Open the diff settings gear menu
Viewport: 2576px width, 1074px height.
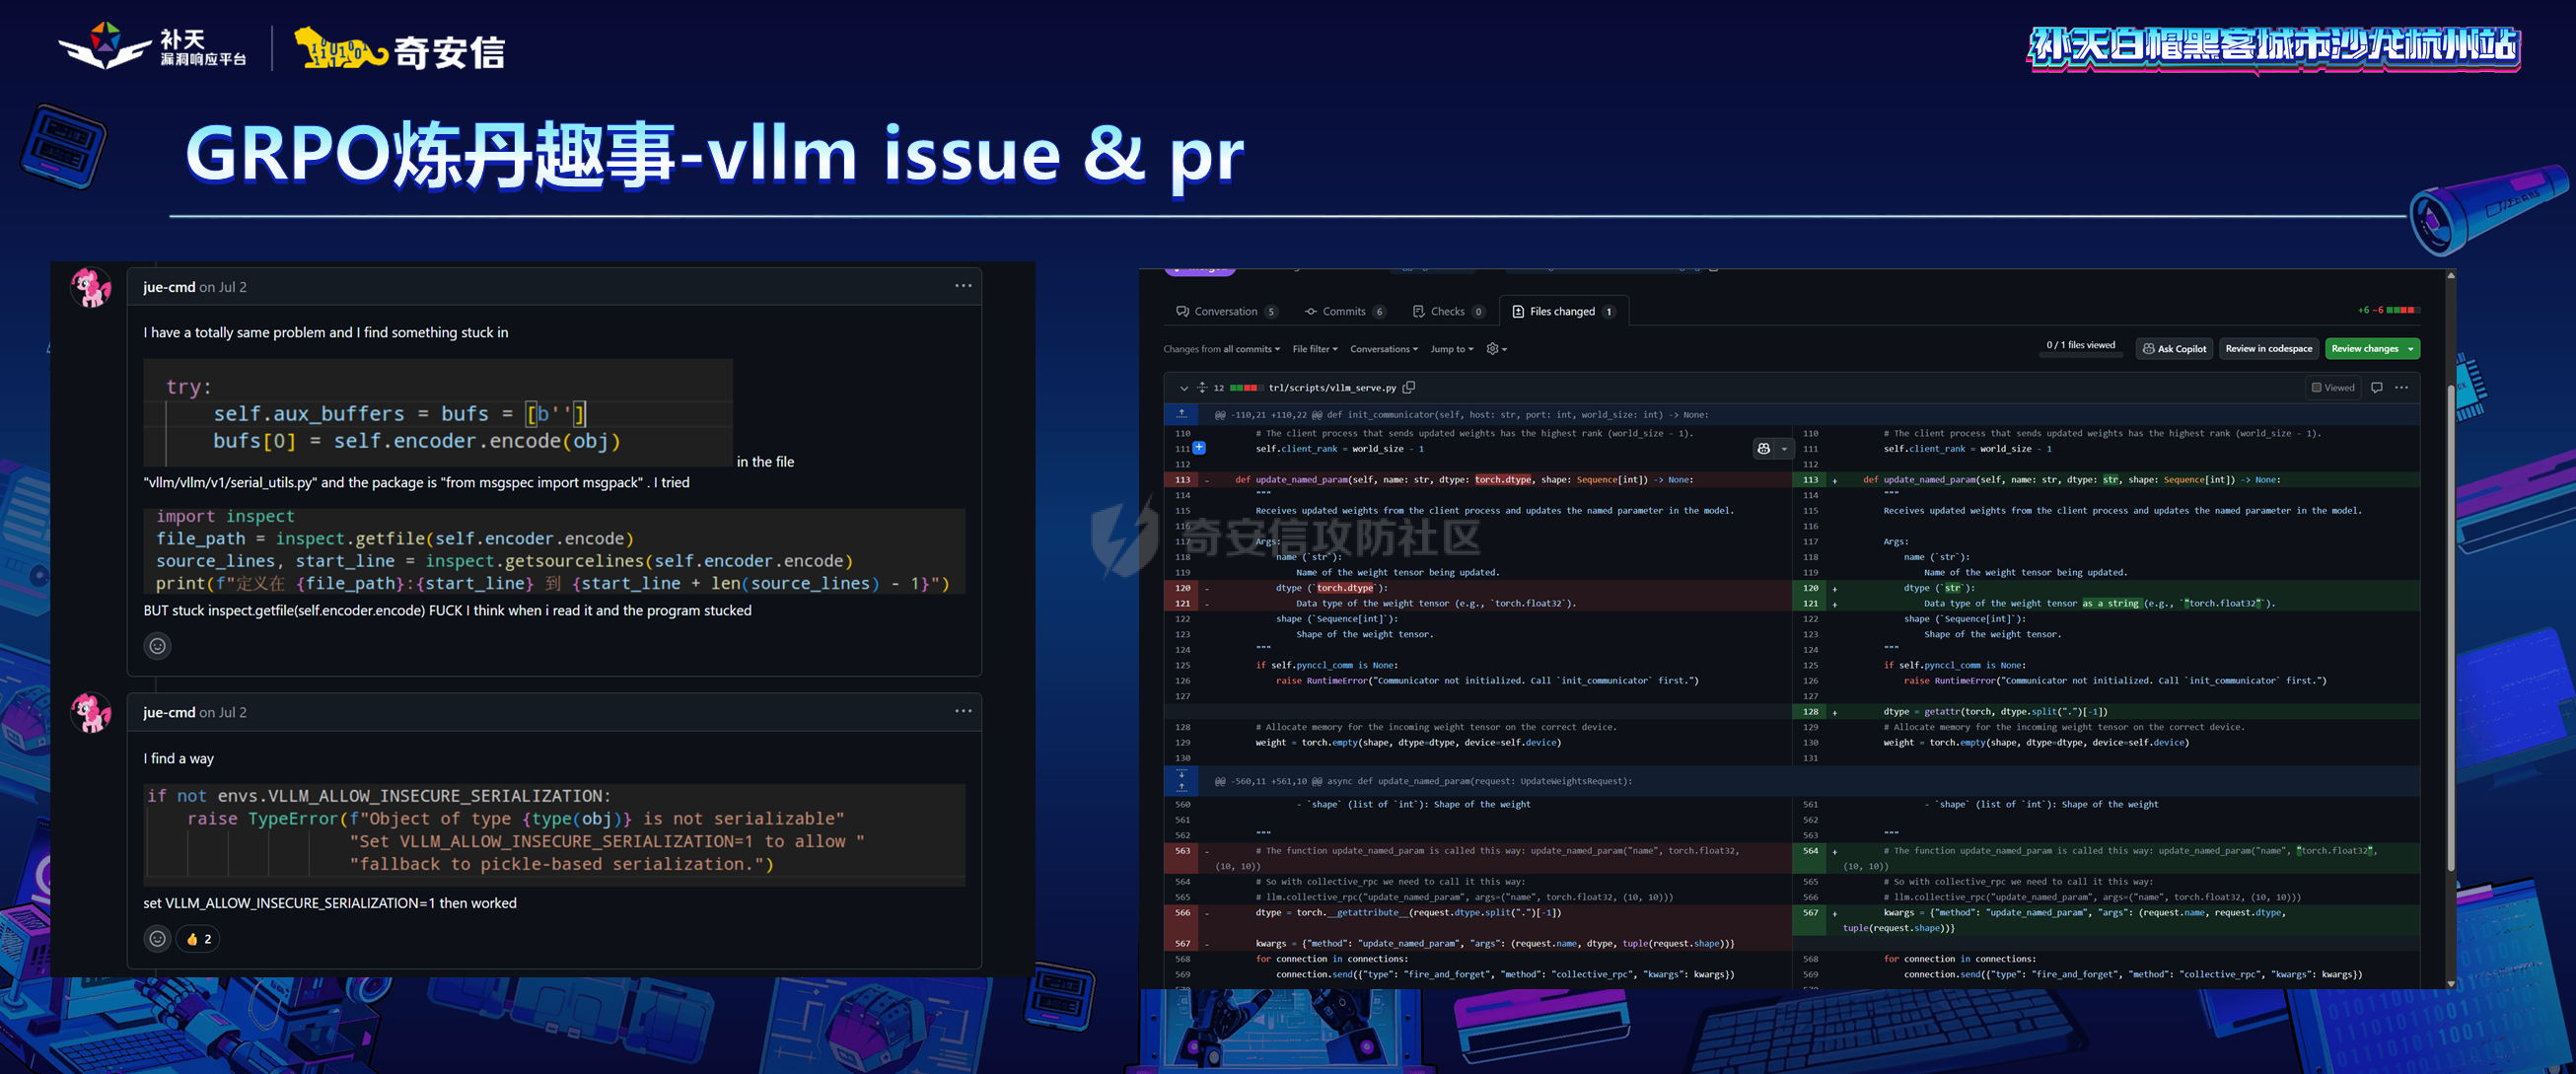1496,349
